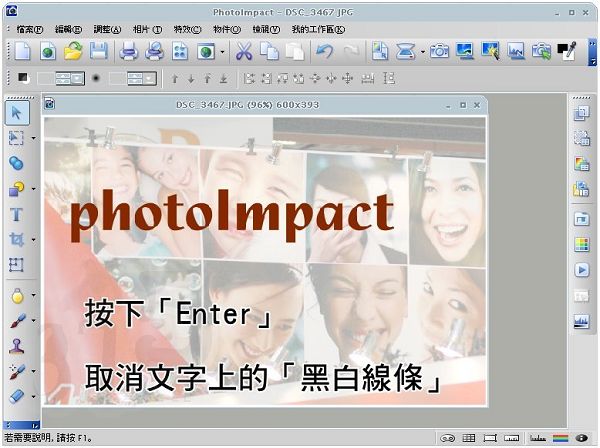This screenshot has width=600, height=448.
Task: Click the Scanner icon
Action: (x=406, y=51)
